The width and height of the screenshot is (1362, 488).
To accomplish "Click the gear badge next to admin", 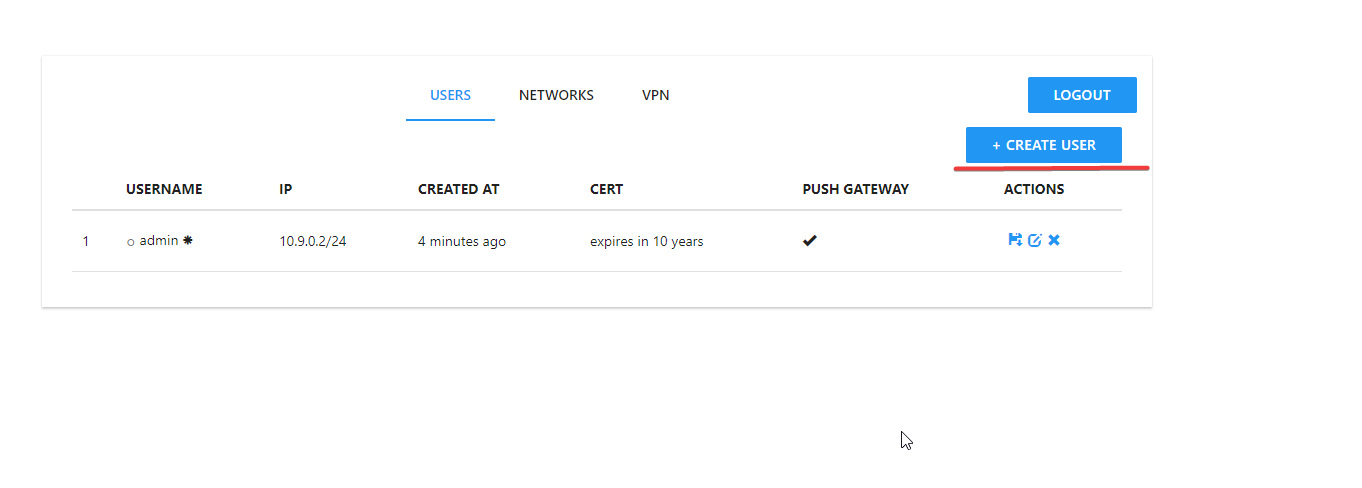I will click(188, 240).
